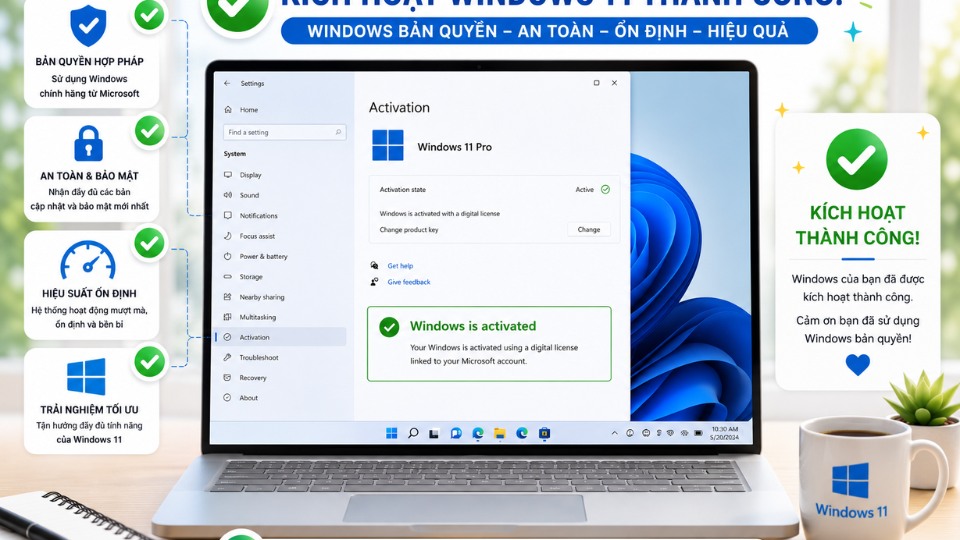Select Power & battery icon
The height and width of the screenshot is (540, 960).
[x=228, y=256]
